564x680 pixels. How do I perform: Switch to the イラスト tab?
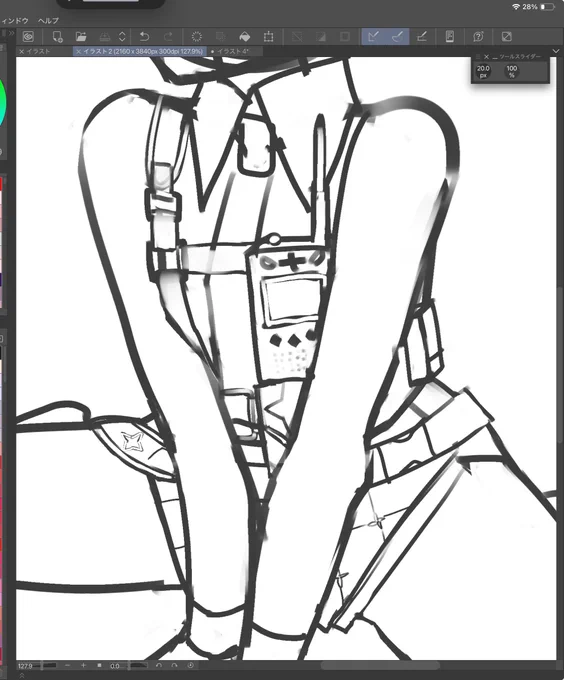(39, 51)
